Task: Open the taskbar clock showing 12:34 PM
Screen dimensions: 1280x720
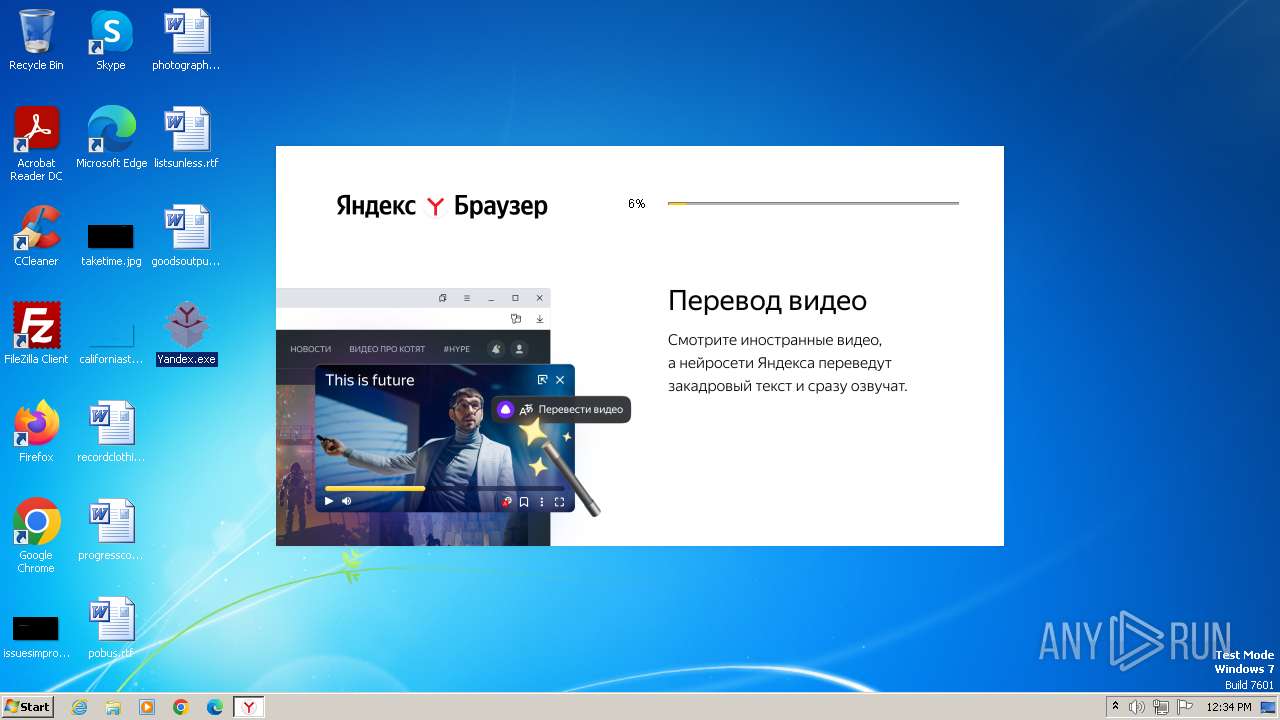Action: (1229, 707)
